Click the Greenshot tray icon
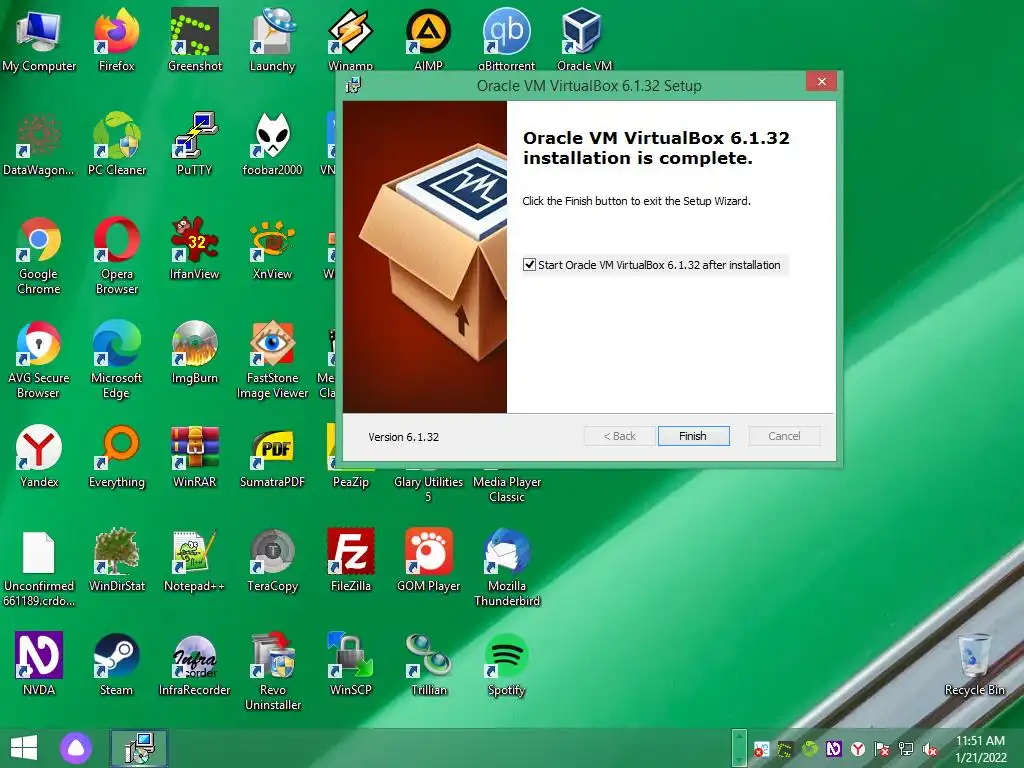This screenshot has width=1024, height=768. pos(785,749)
